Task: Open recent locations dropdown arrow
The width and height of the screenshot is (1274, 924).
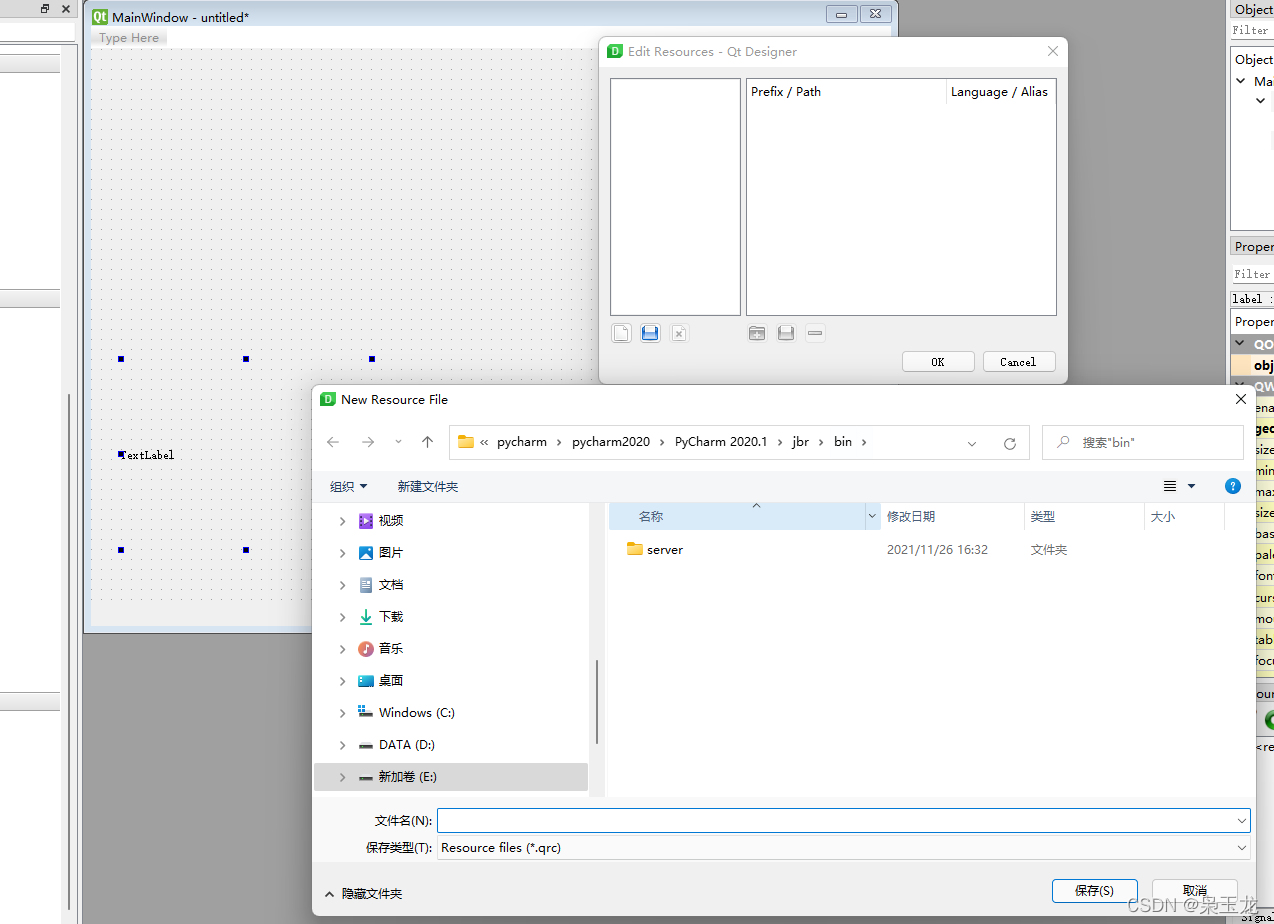Action: coord(398,442)
